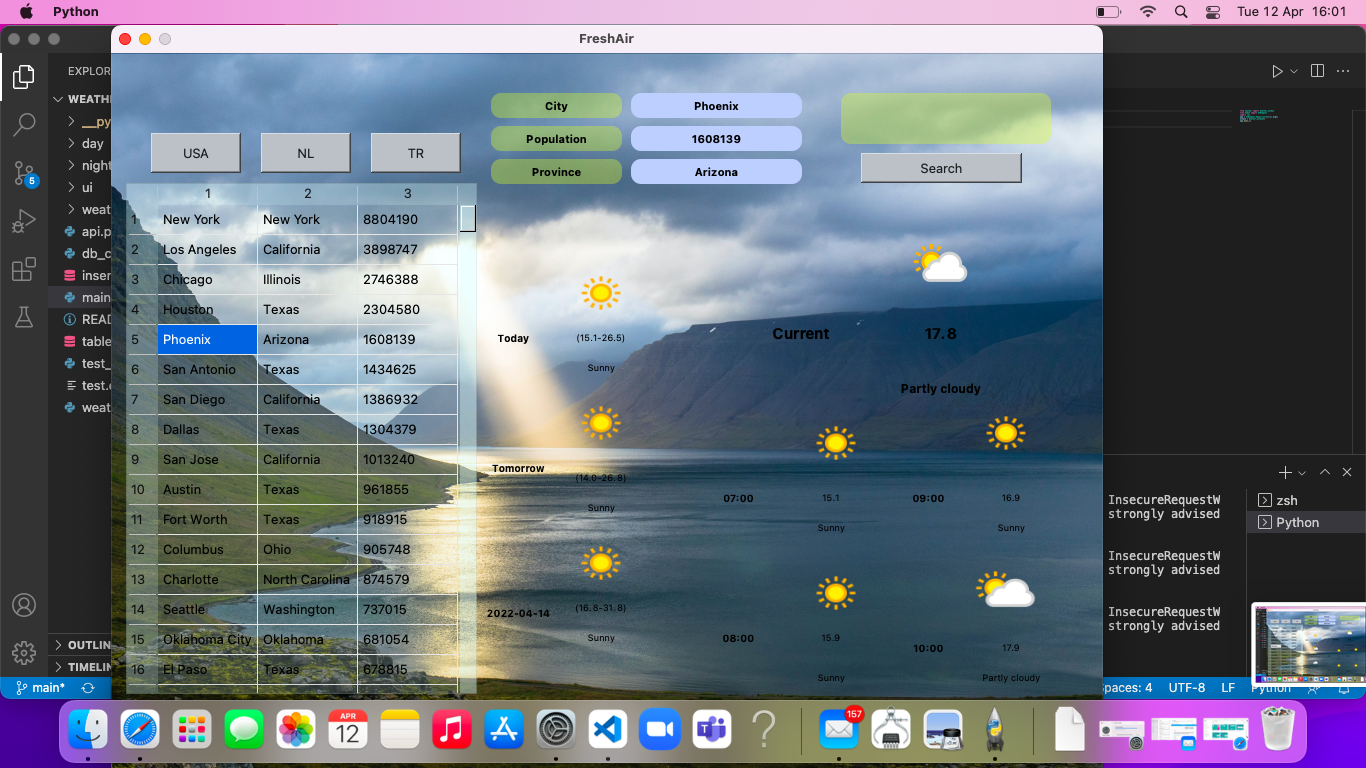Open Microsoft Teams from the Dock
Viewport: 1366px width, 768px height.
[x=712, y=730]
